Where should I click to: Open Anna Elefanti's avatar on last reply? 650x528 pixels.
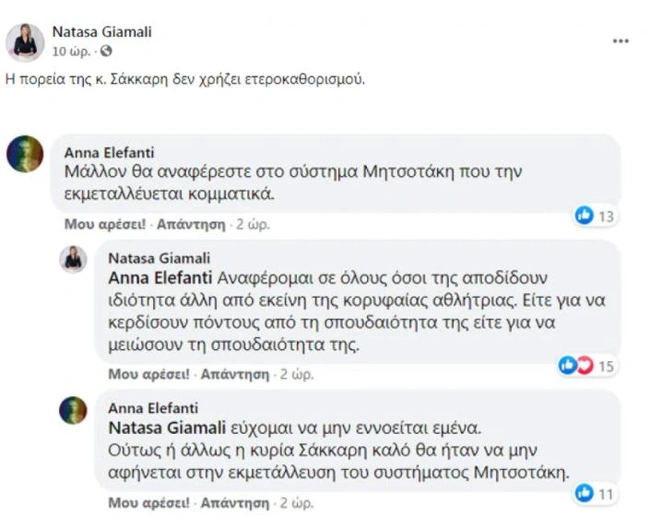click(72, 410)
